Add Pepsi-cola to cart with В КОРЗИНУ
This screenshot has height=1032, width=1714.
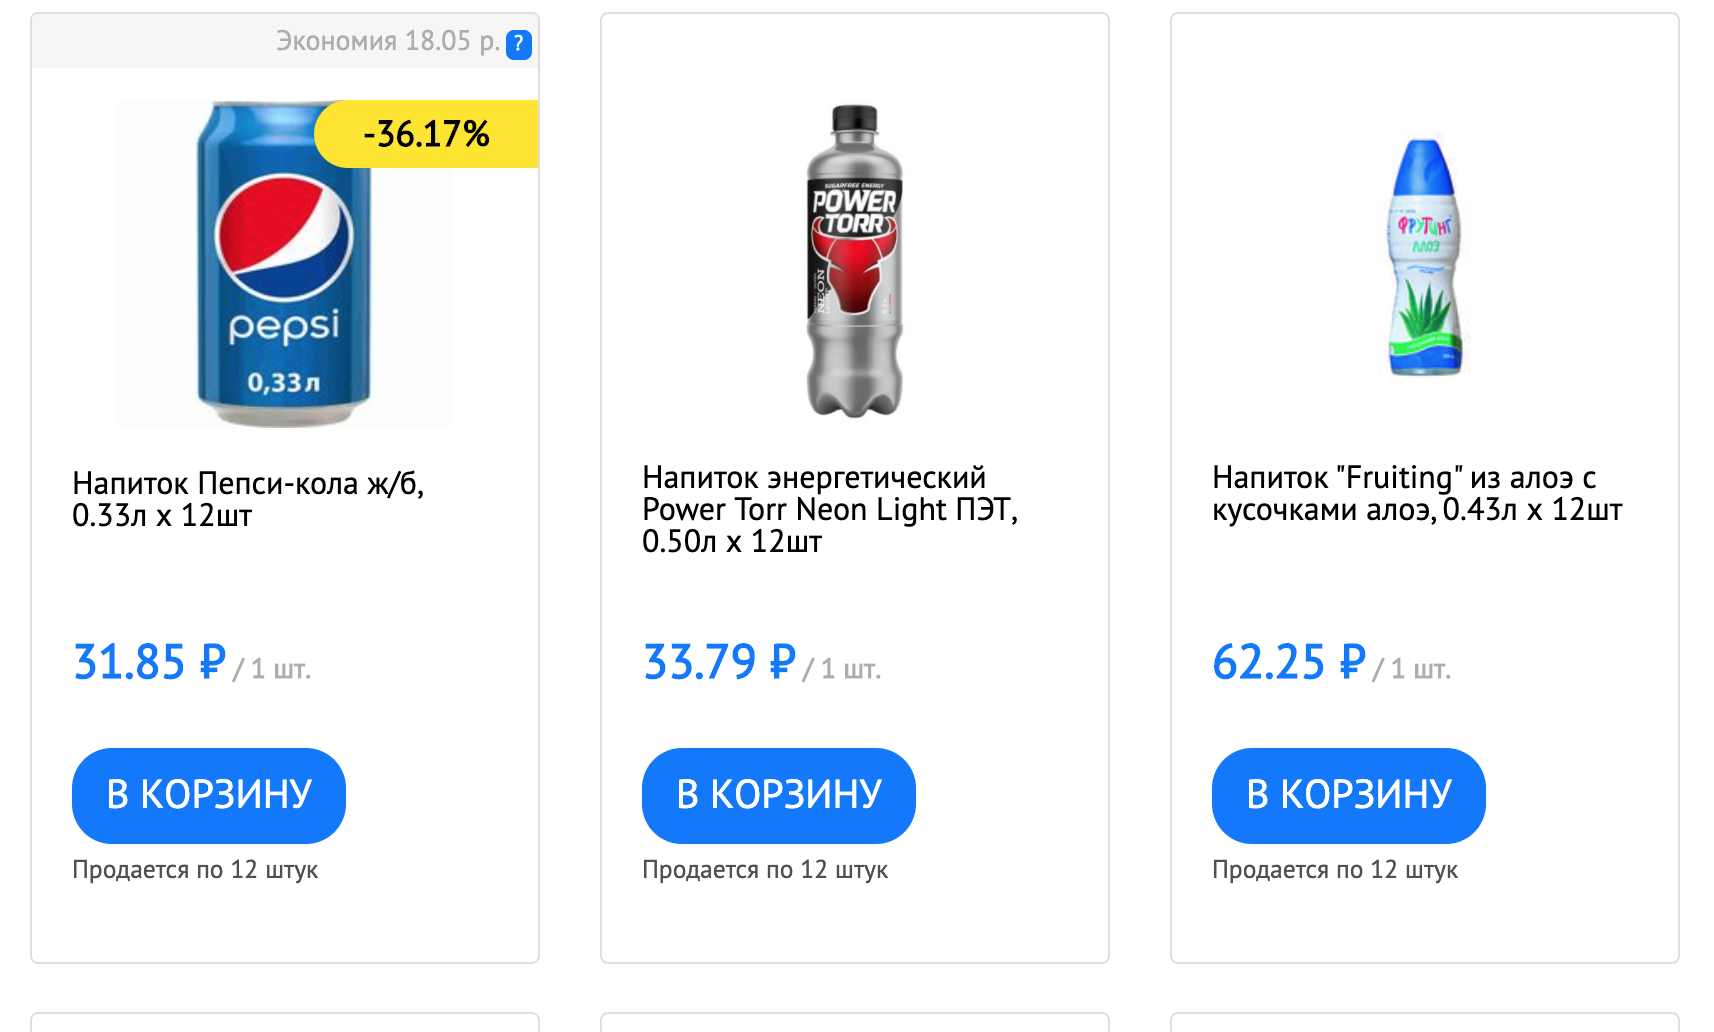point(209,795)
